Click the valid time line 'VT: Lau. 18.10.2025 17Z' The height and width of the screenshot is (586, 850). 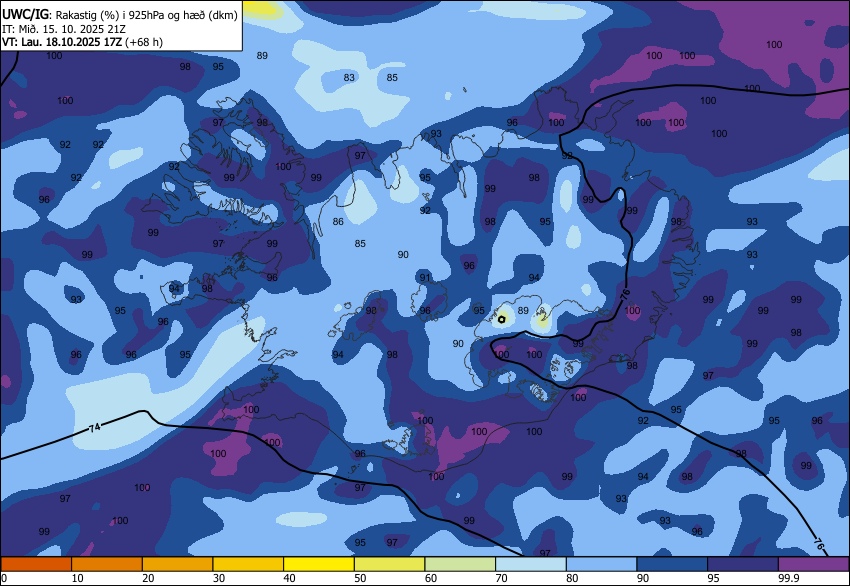62,42
